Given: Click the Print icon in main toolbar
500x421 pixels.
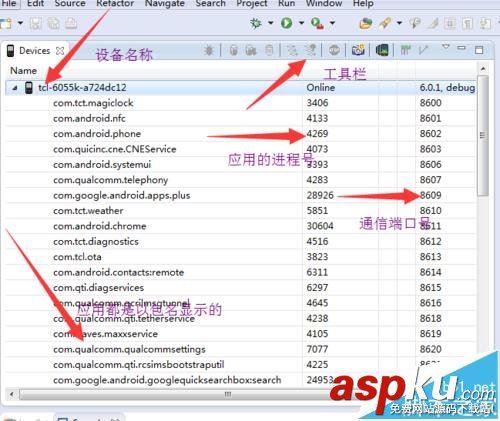Looking at the screenshot, I should tap(71, 23).
